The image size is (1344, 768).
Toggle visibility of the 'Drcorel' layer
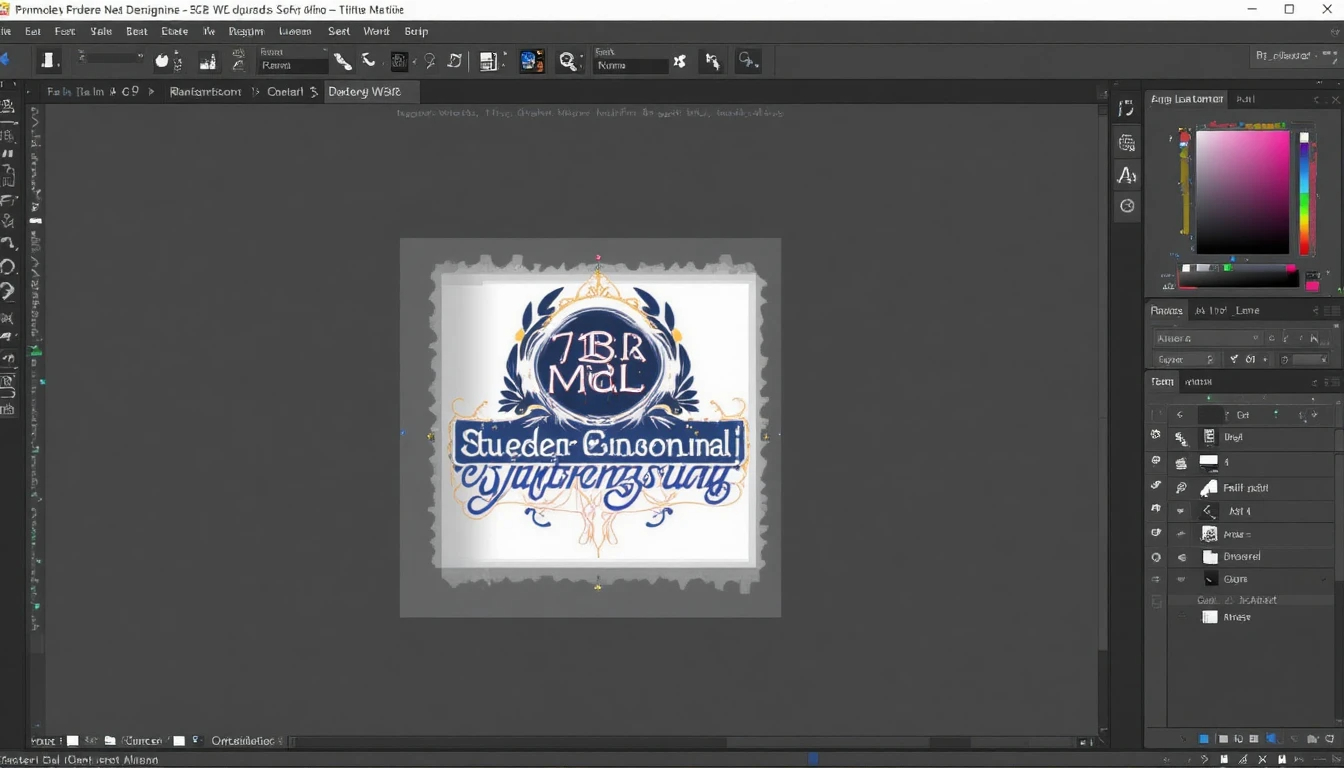coord(1156,557)
